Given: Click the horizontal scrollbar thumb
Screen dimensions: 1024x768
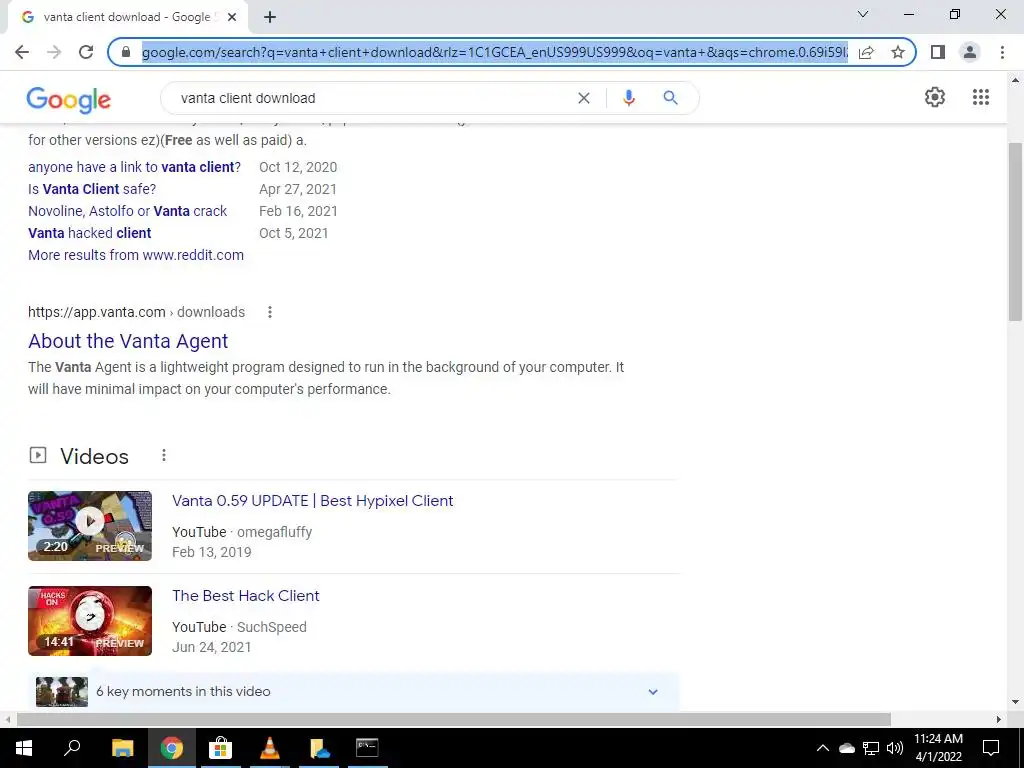Looking at the screenshot, I should (453, 719).
